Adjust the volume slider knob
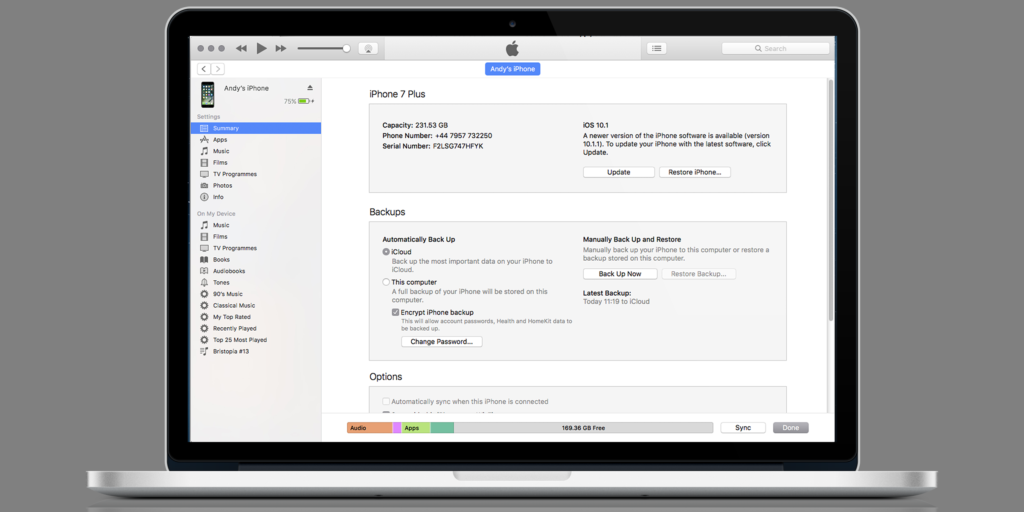 [346, 48]
